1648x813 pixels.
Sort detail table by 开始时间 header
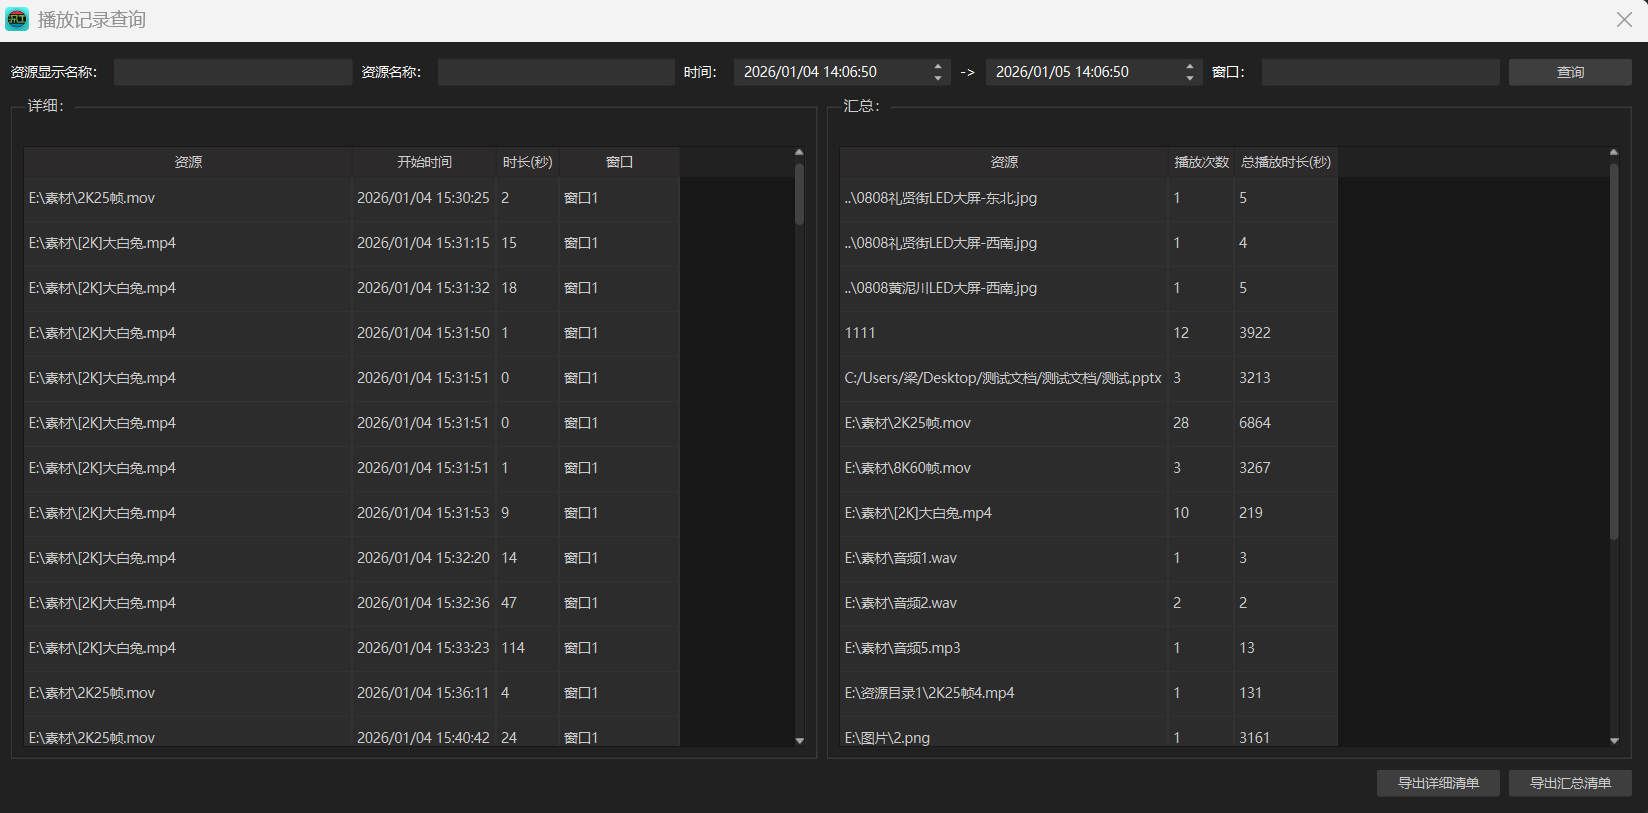(x=424, y=162)
